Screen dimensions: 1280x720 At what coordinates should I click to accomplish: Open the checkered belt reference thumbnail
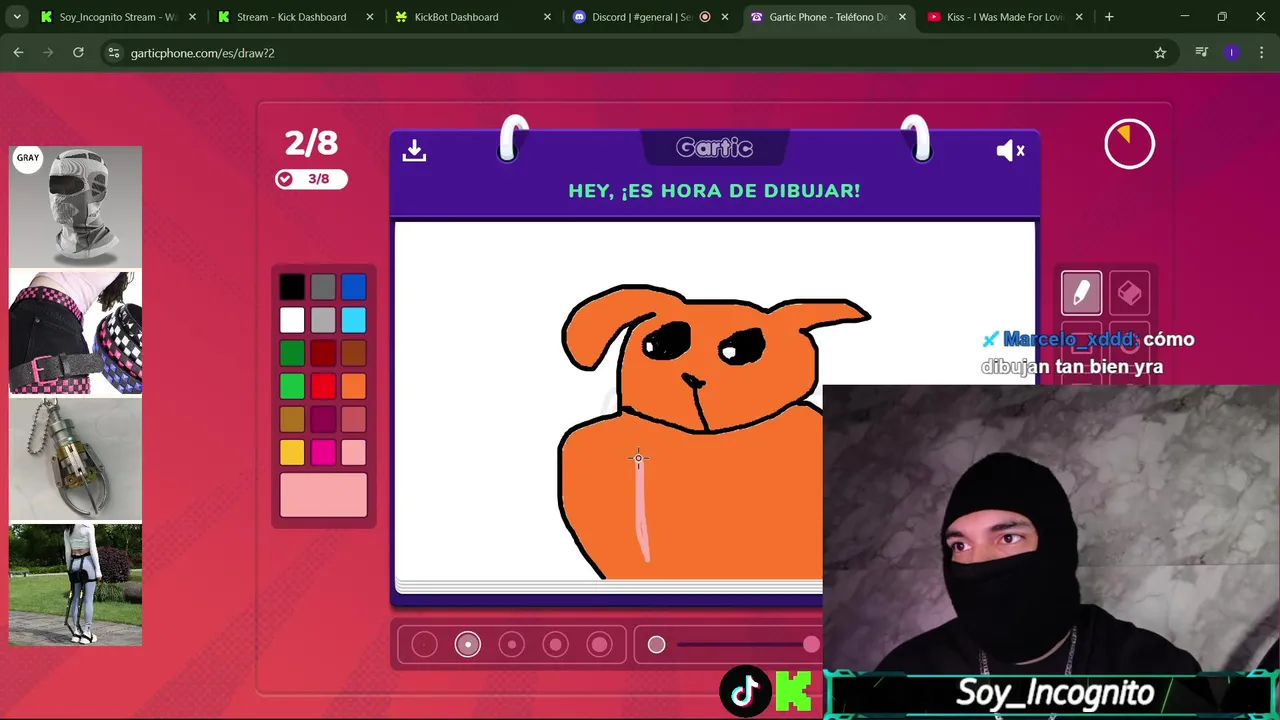tap(76, 333)
